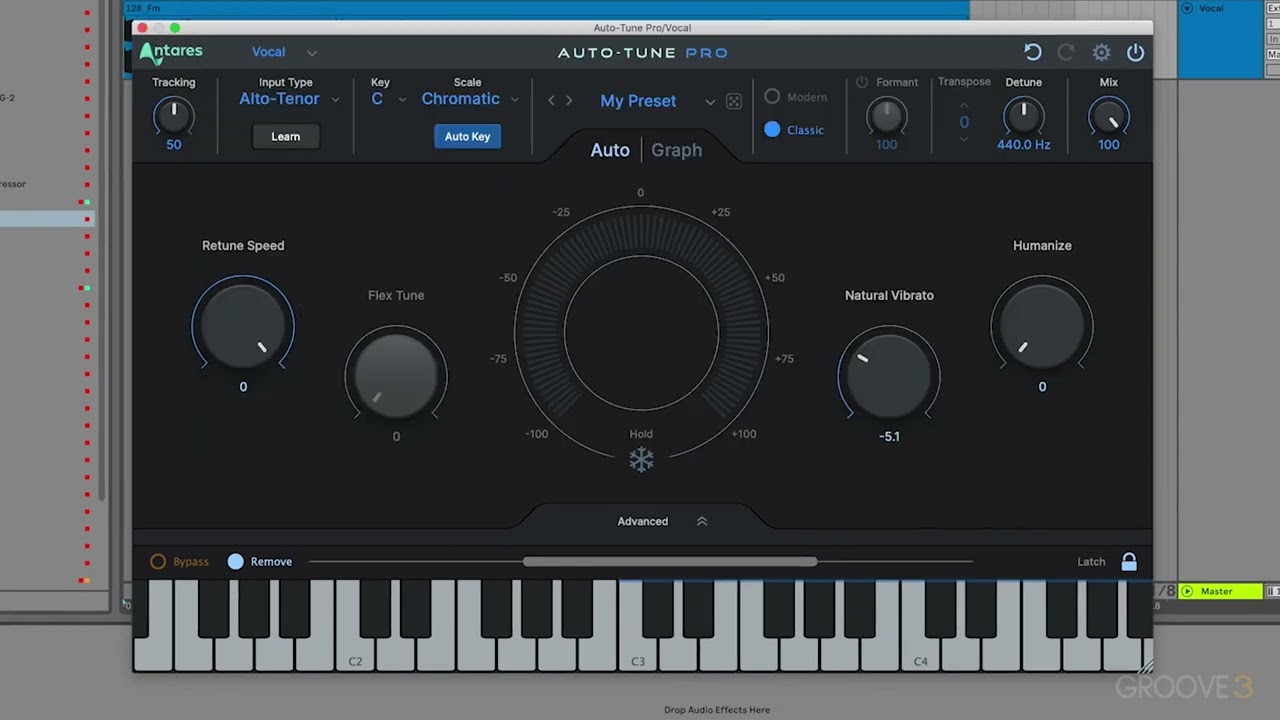
Task: Toggle the Bypass keyboard mode
Action: [158, 562]
